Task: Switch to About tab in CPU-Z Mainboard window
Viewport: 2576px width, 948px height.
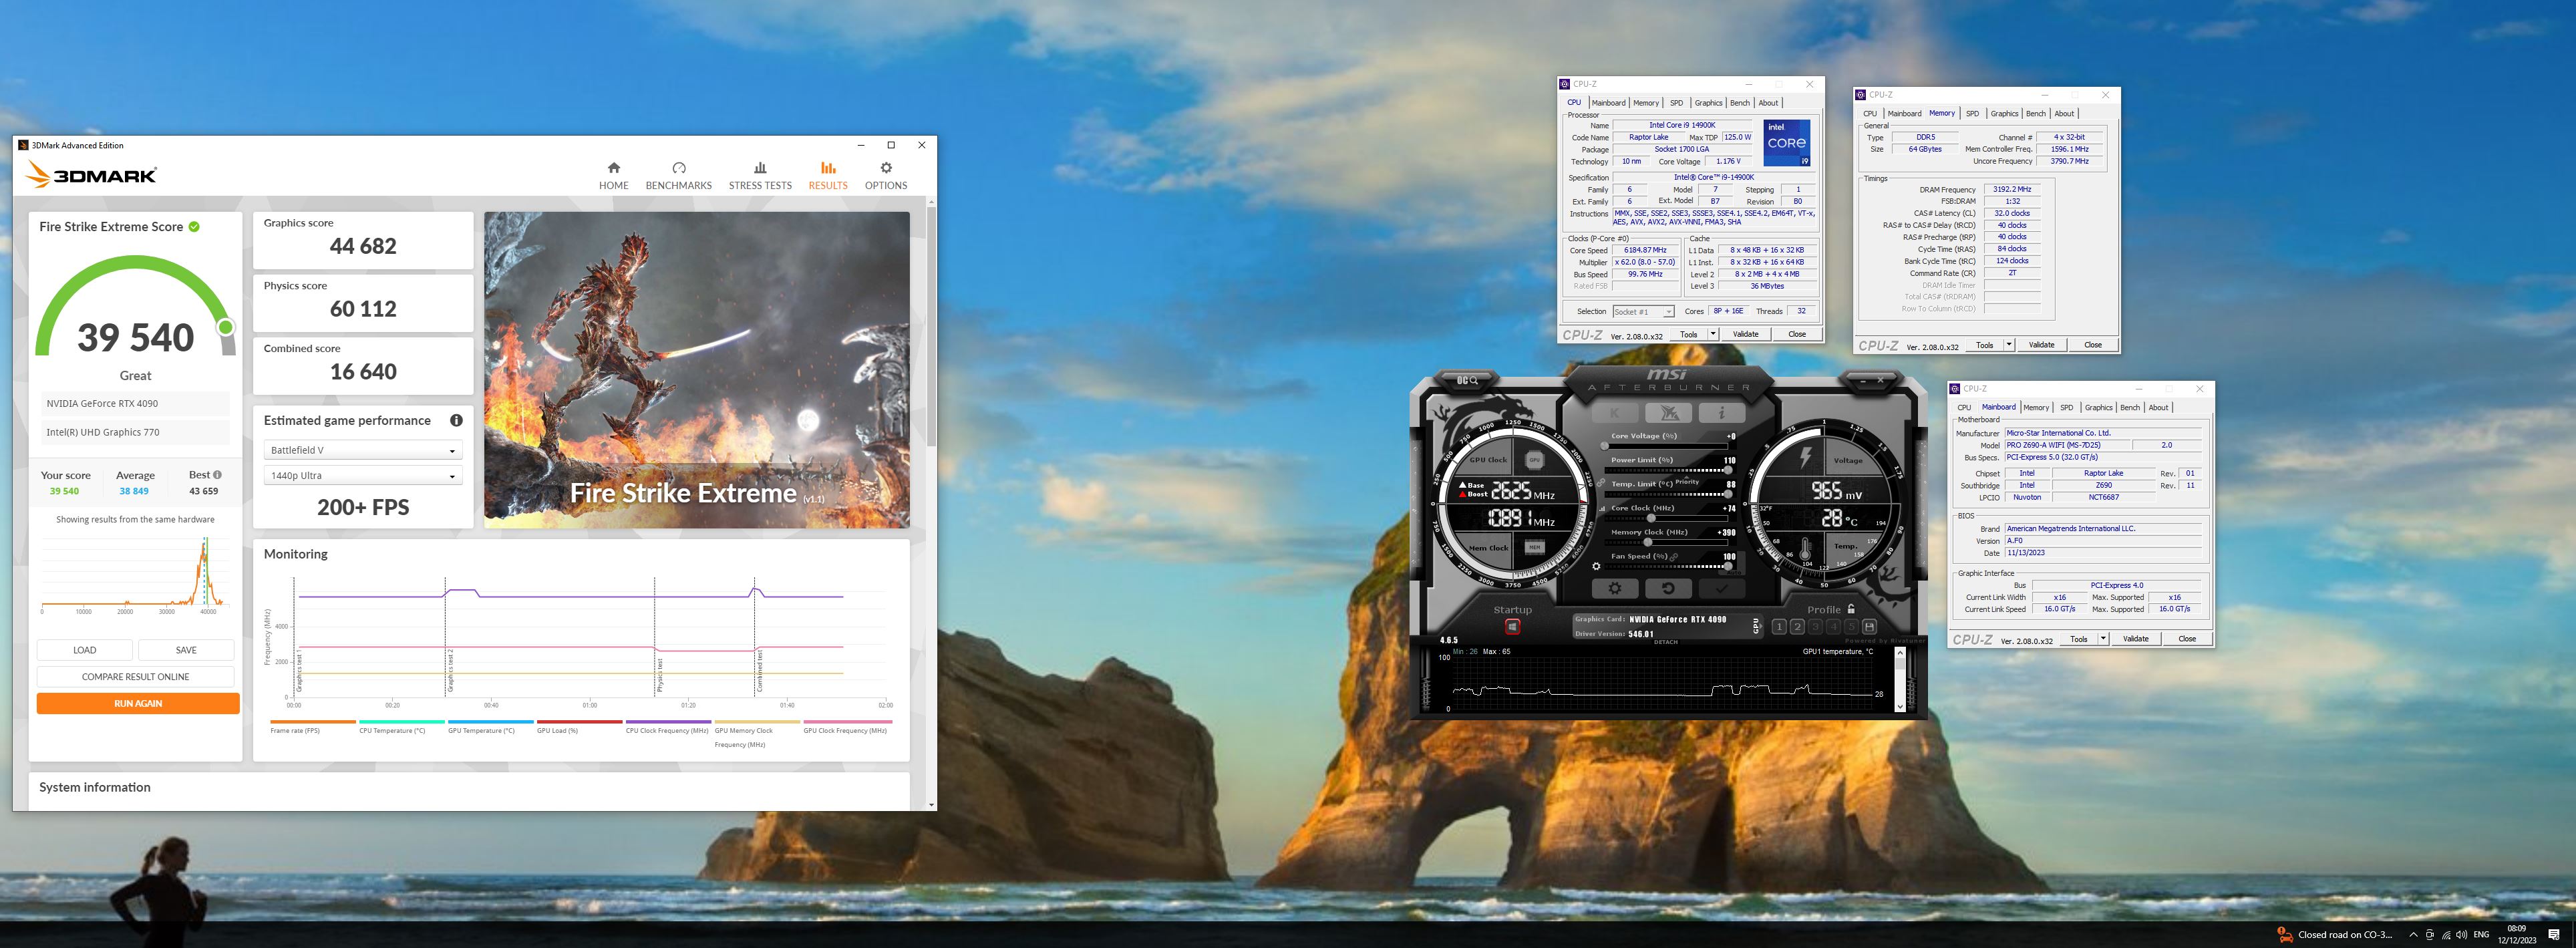Action: coord(2158,408)
